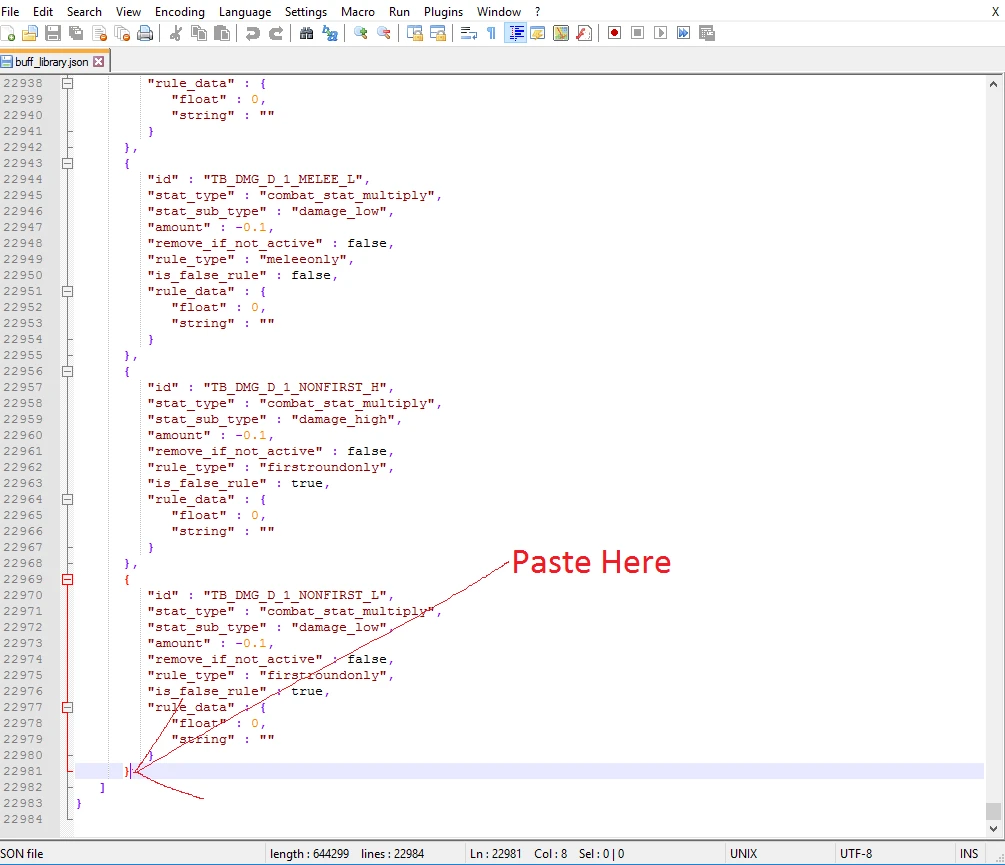Collapse the red fold marker at line 22969
This screenshot has width=1005, height=865.
click(x=68, y=579)
